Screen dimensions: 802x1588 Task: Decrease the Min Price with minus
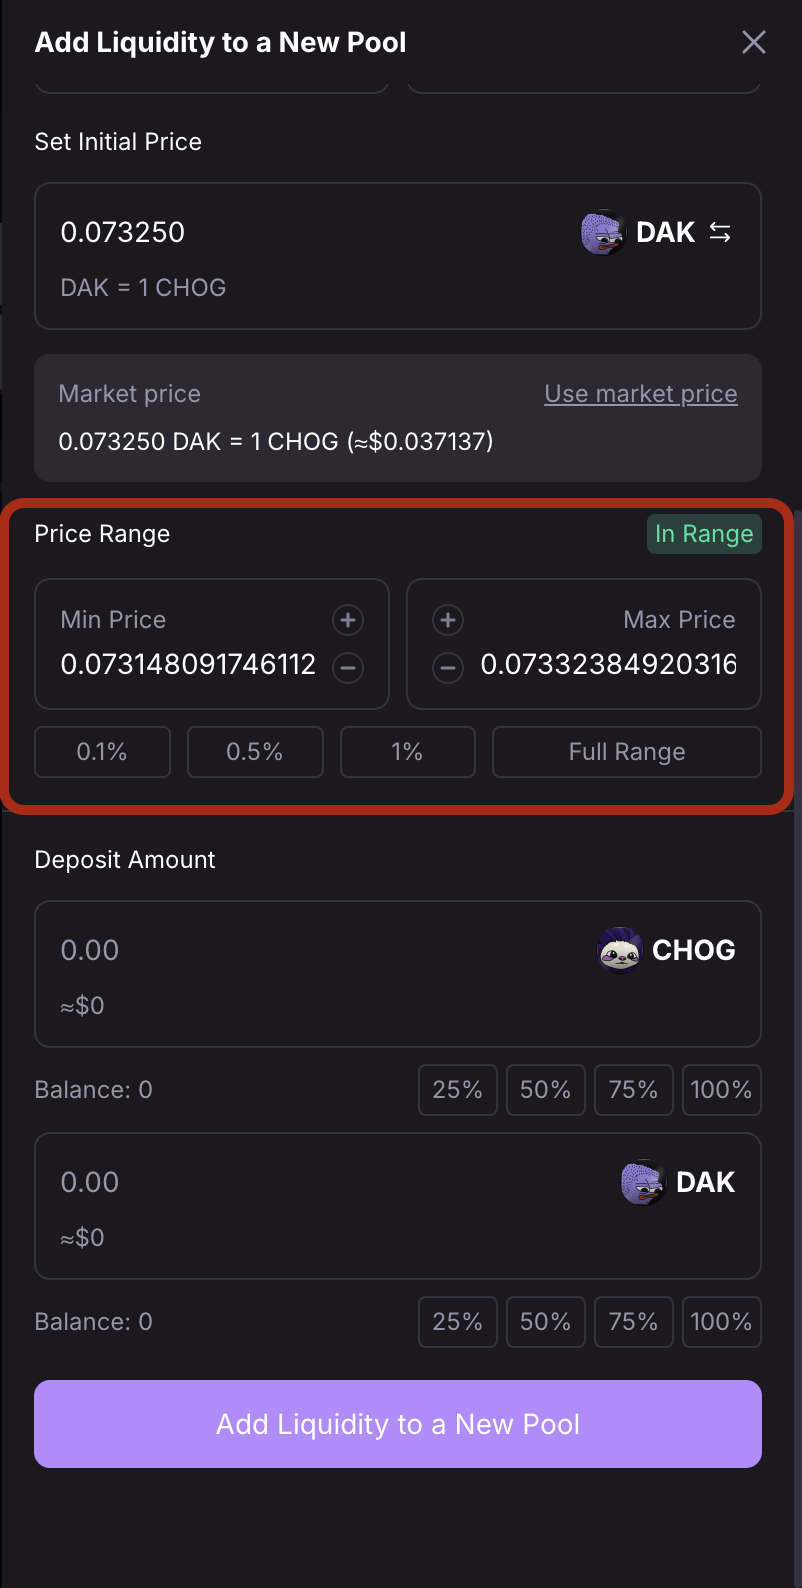(348, 667)
